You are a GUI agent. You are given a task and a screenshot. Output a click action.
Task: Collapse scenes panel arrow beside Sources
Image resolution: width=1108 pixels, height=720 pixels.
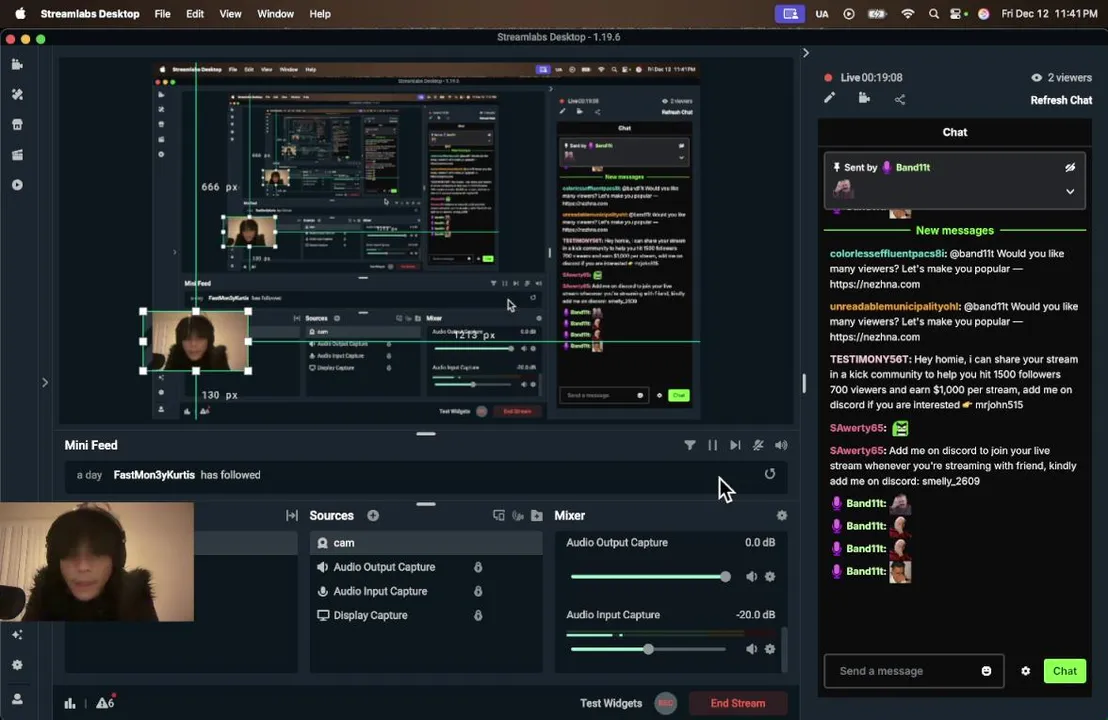click(292, 516)
